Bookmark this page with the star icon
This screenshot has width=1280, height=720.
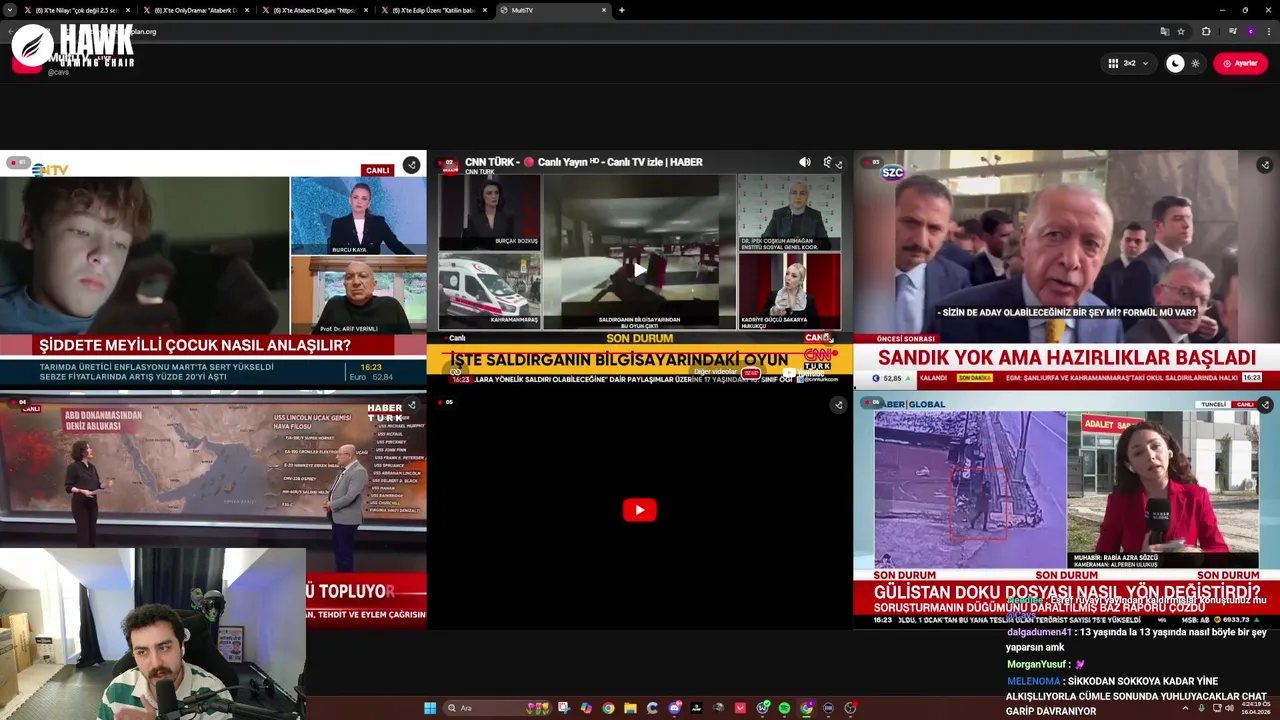pos(1181,31)
